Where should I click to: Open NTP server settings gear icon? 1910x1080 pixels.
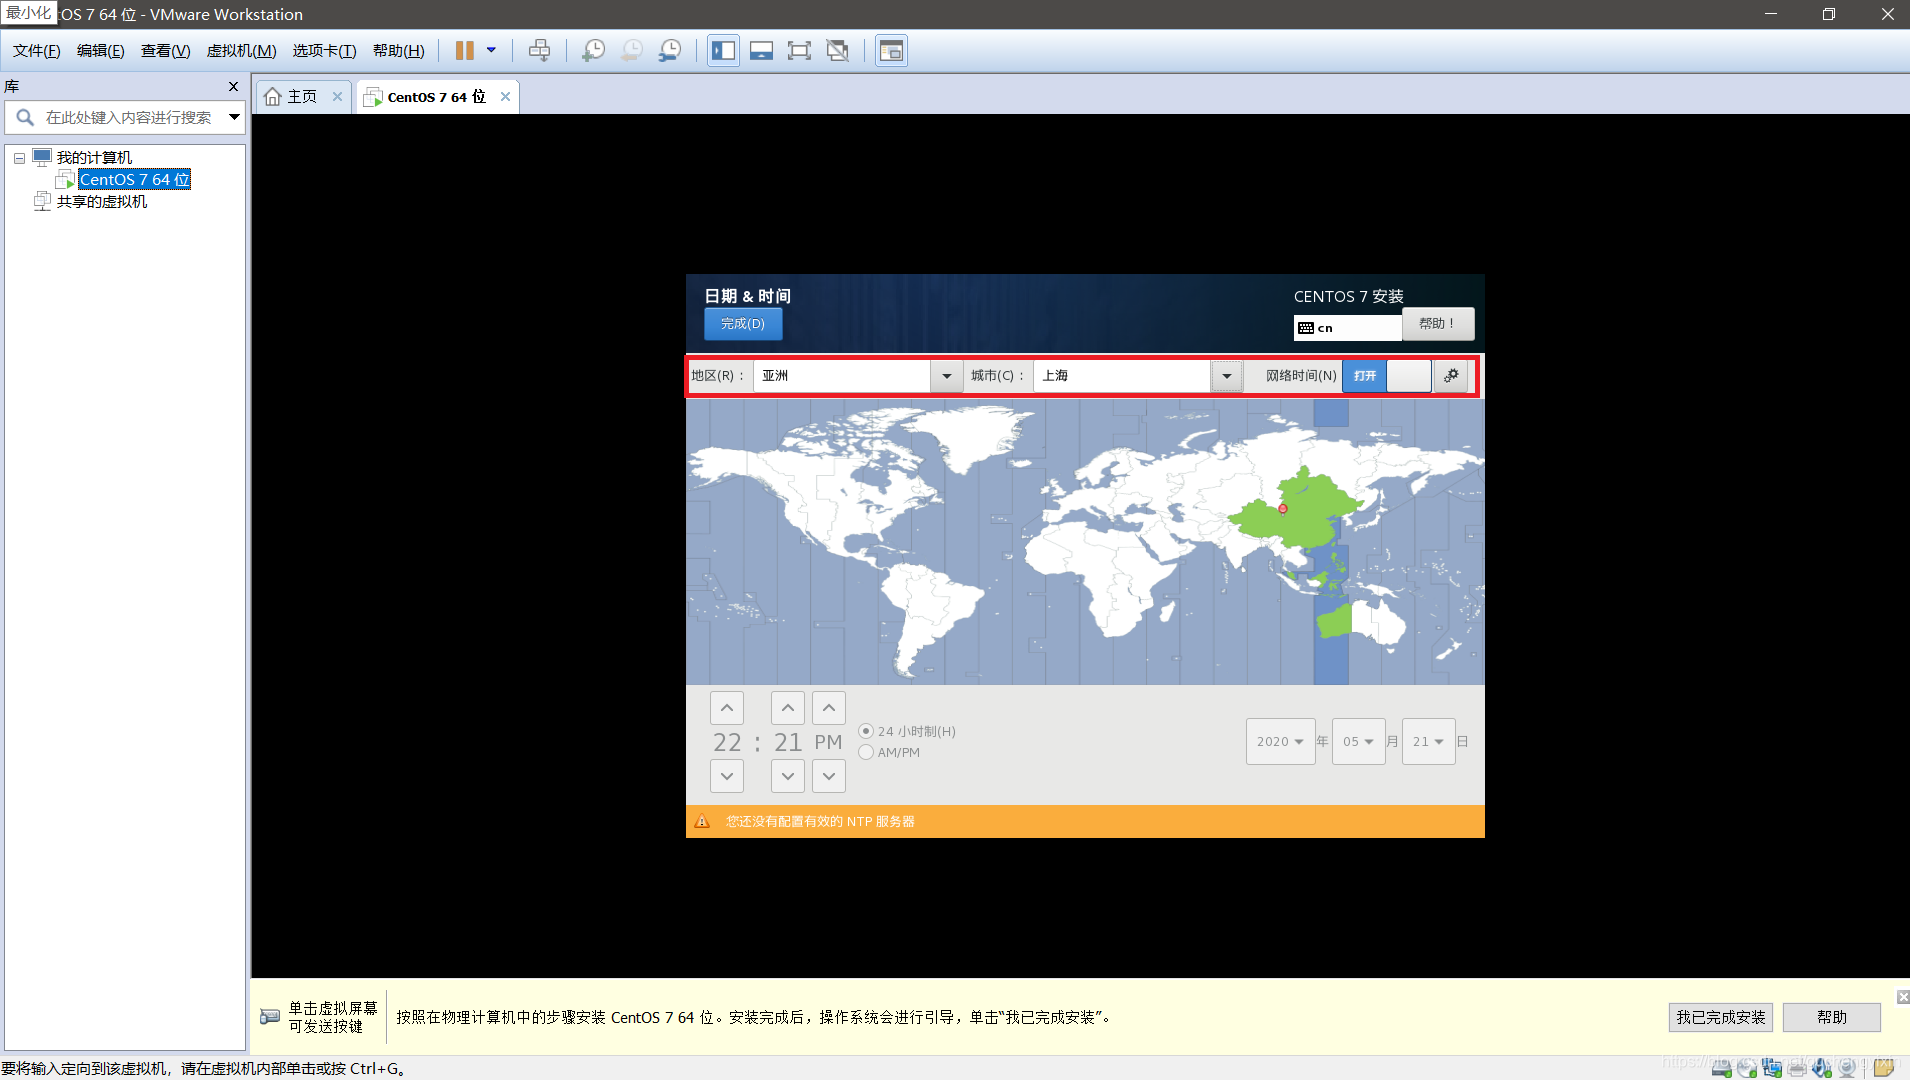1451,376
